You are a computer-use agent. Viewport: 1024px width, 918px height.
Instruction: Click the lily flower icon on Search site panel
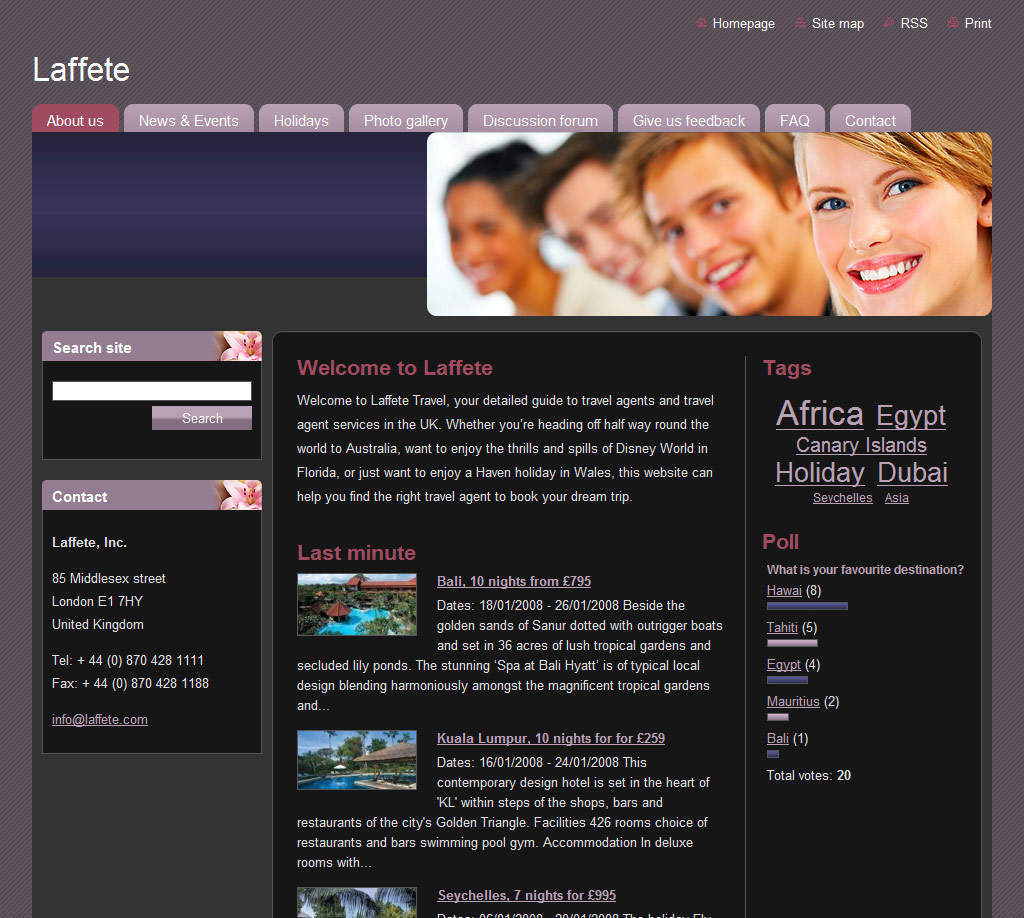coord(241,346)
